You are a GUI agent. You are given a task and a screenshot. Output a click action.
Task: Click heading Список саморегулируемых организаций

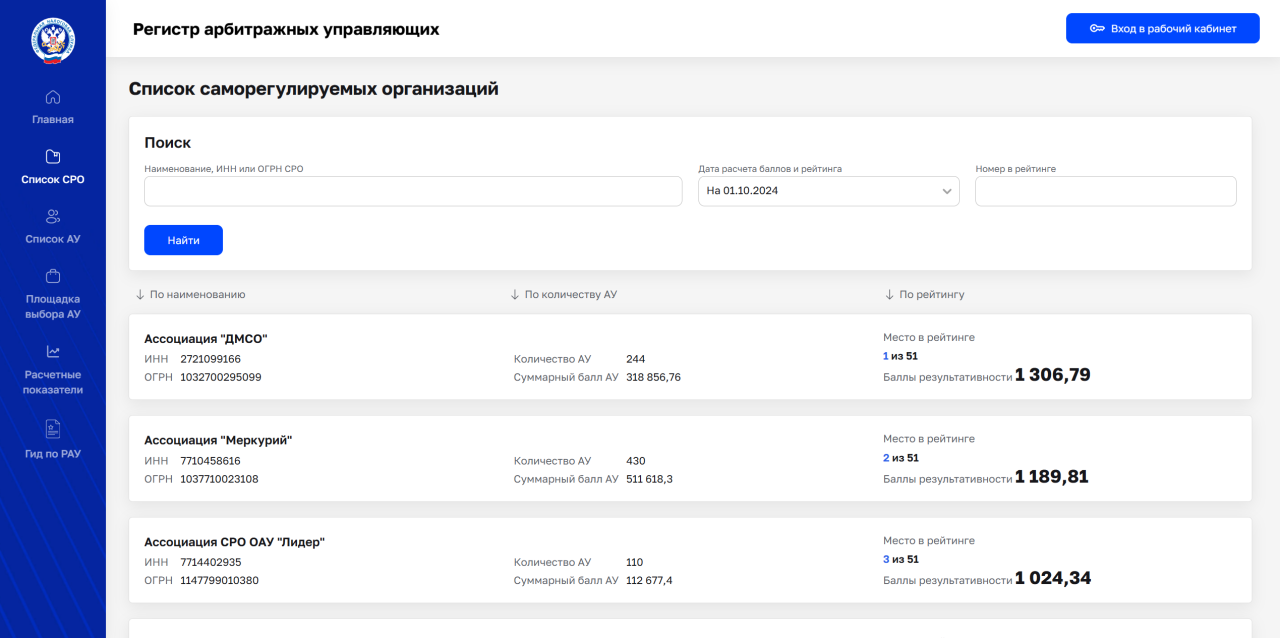point(314,89)
